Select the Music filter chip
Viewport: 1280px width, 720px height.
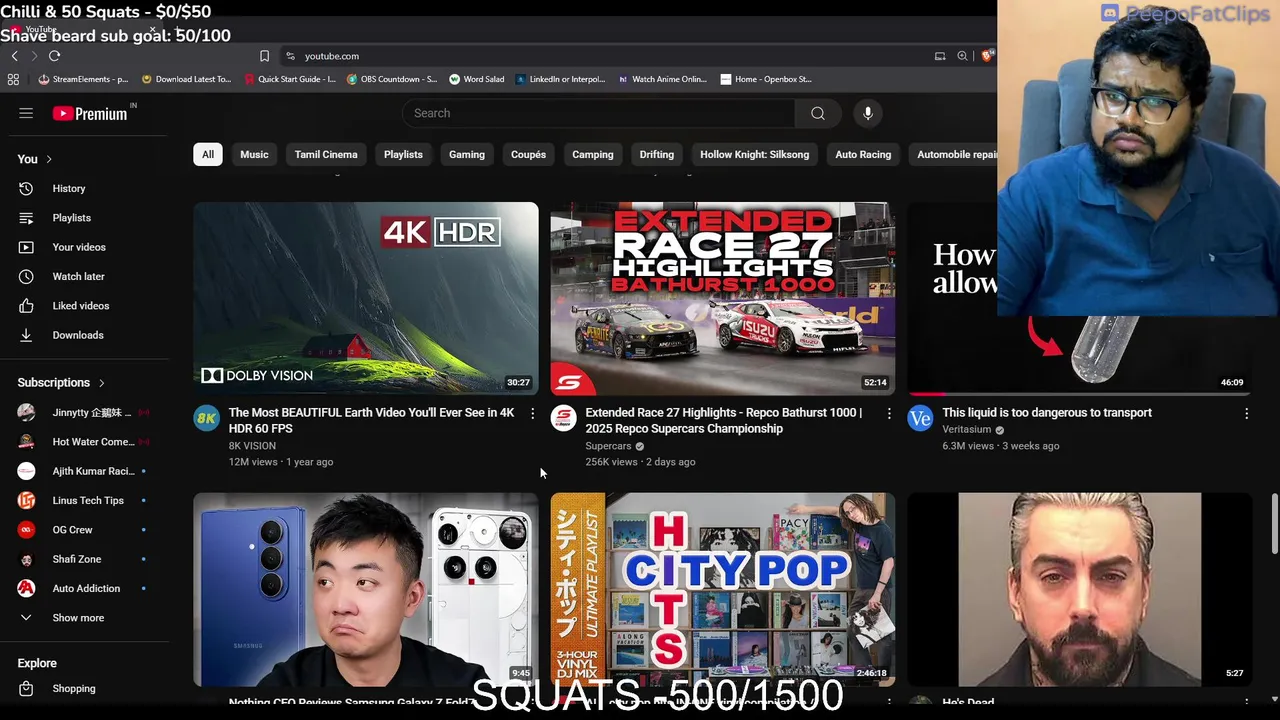pyautogui.click(x=254, y=154)
